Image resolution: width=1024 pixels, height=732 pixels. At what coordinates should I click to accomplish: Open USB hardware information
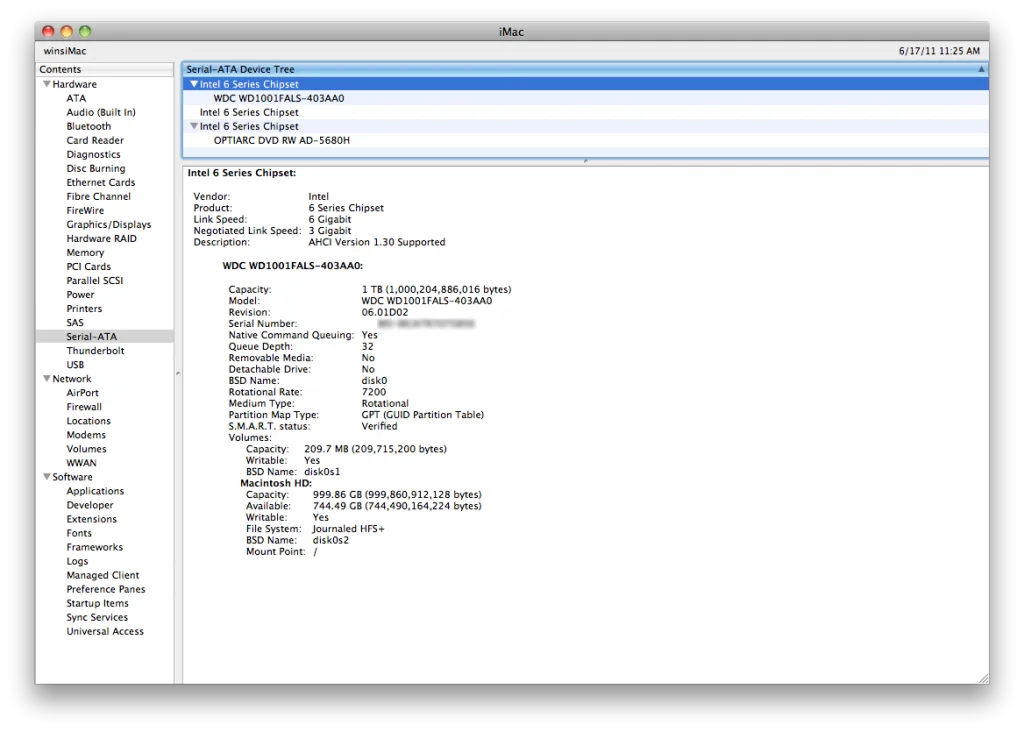(x=75, y=365)
